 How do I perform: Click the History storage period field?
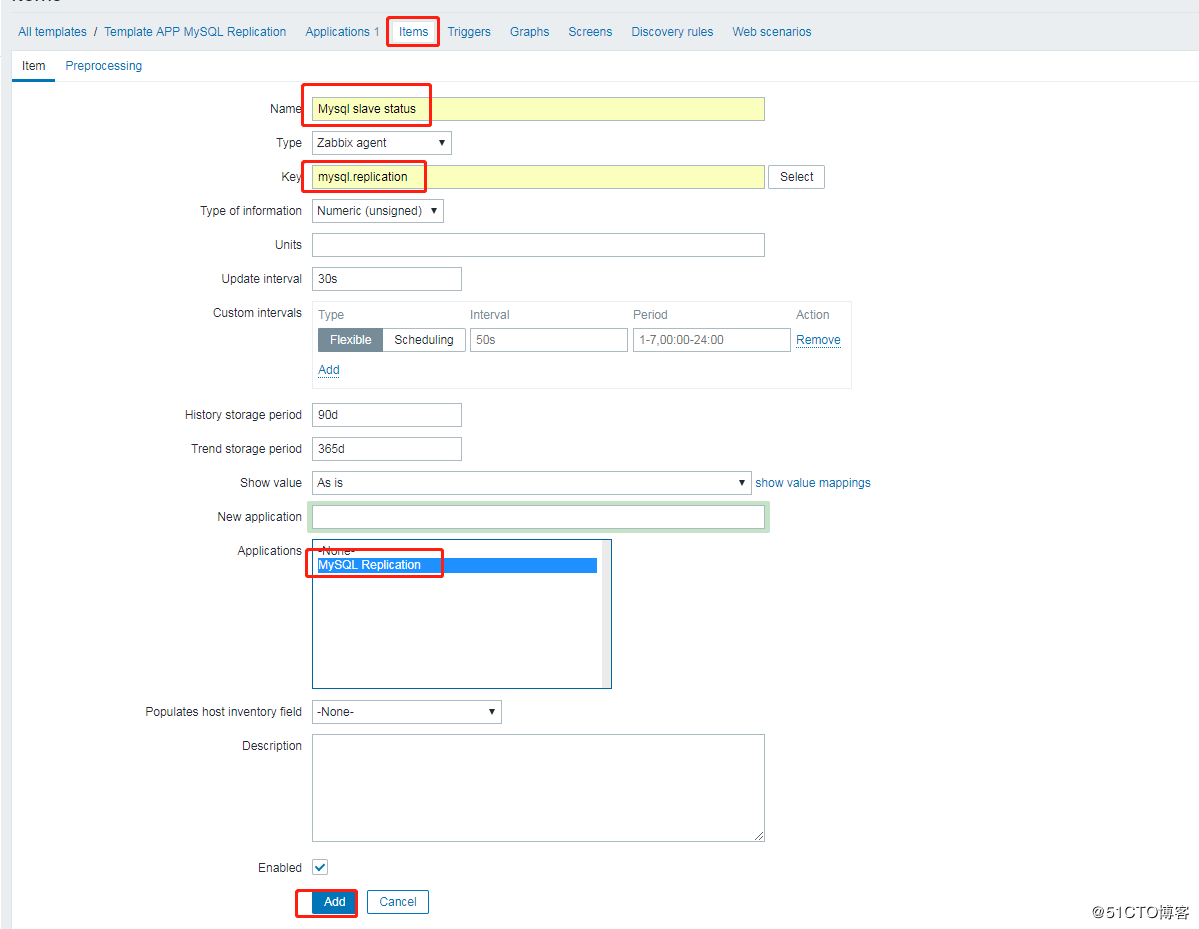pos(387,415)
